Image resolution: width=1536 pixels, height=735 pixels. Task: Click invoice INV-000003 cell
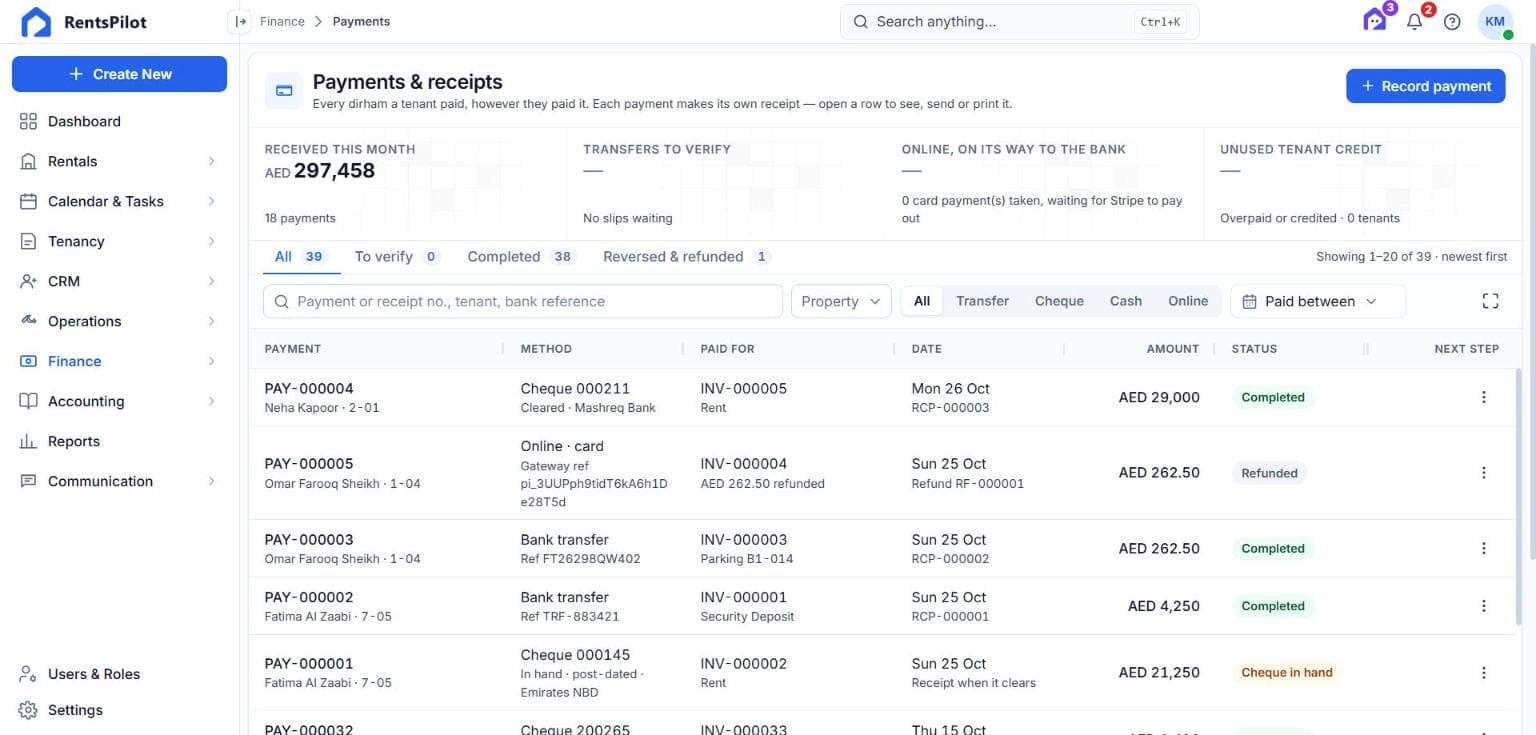(744, 540)
